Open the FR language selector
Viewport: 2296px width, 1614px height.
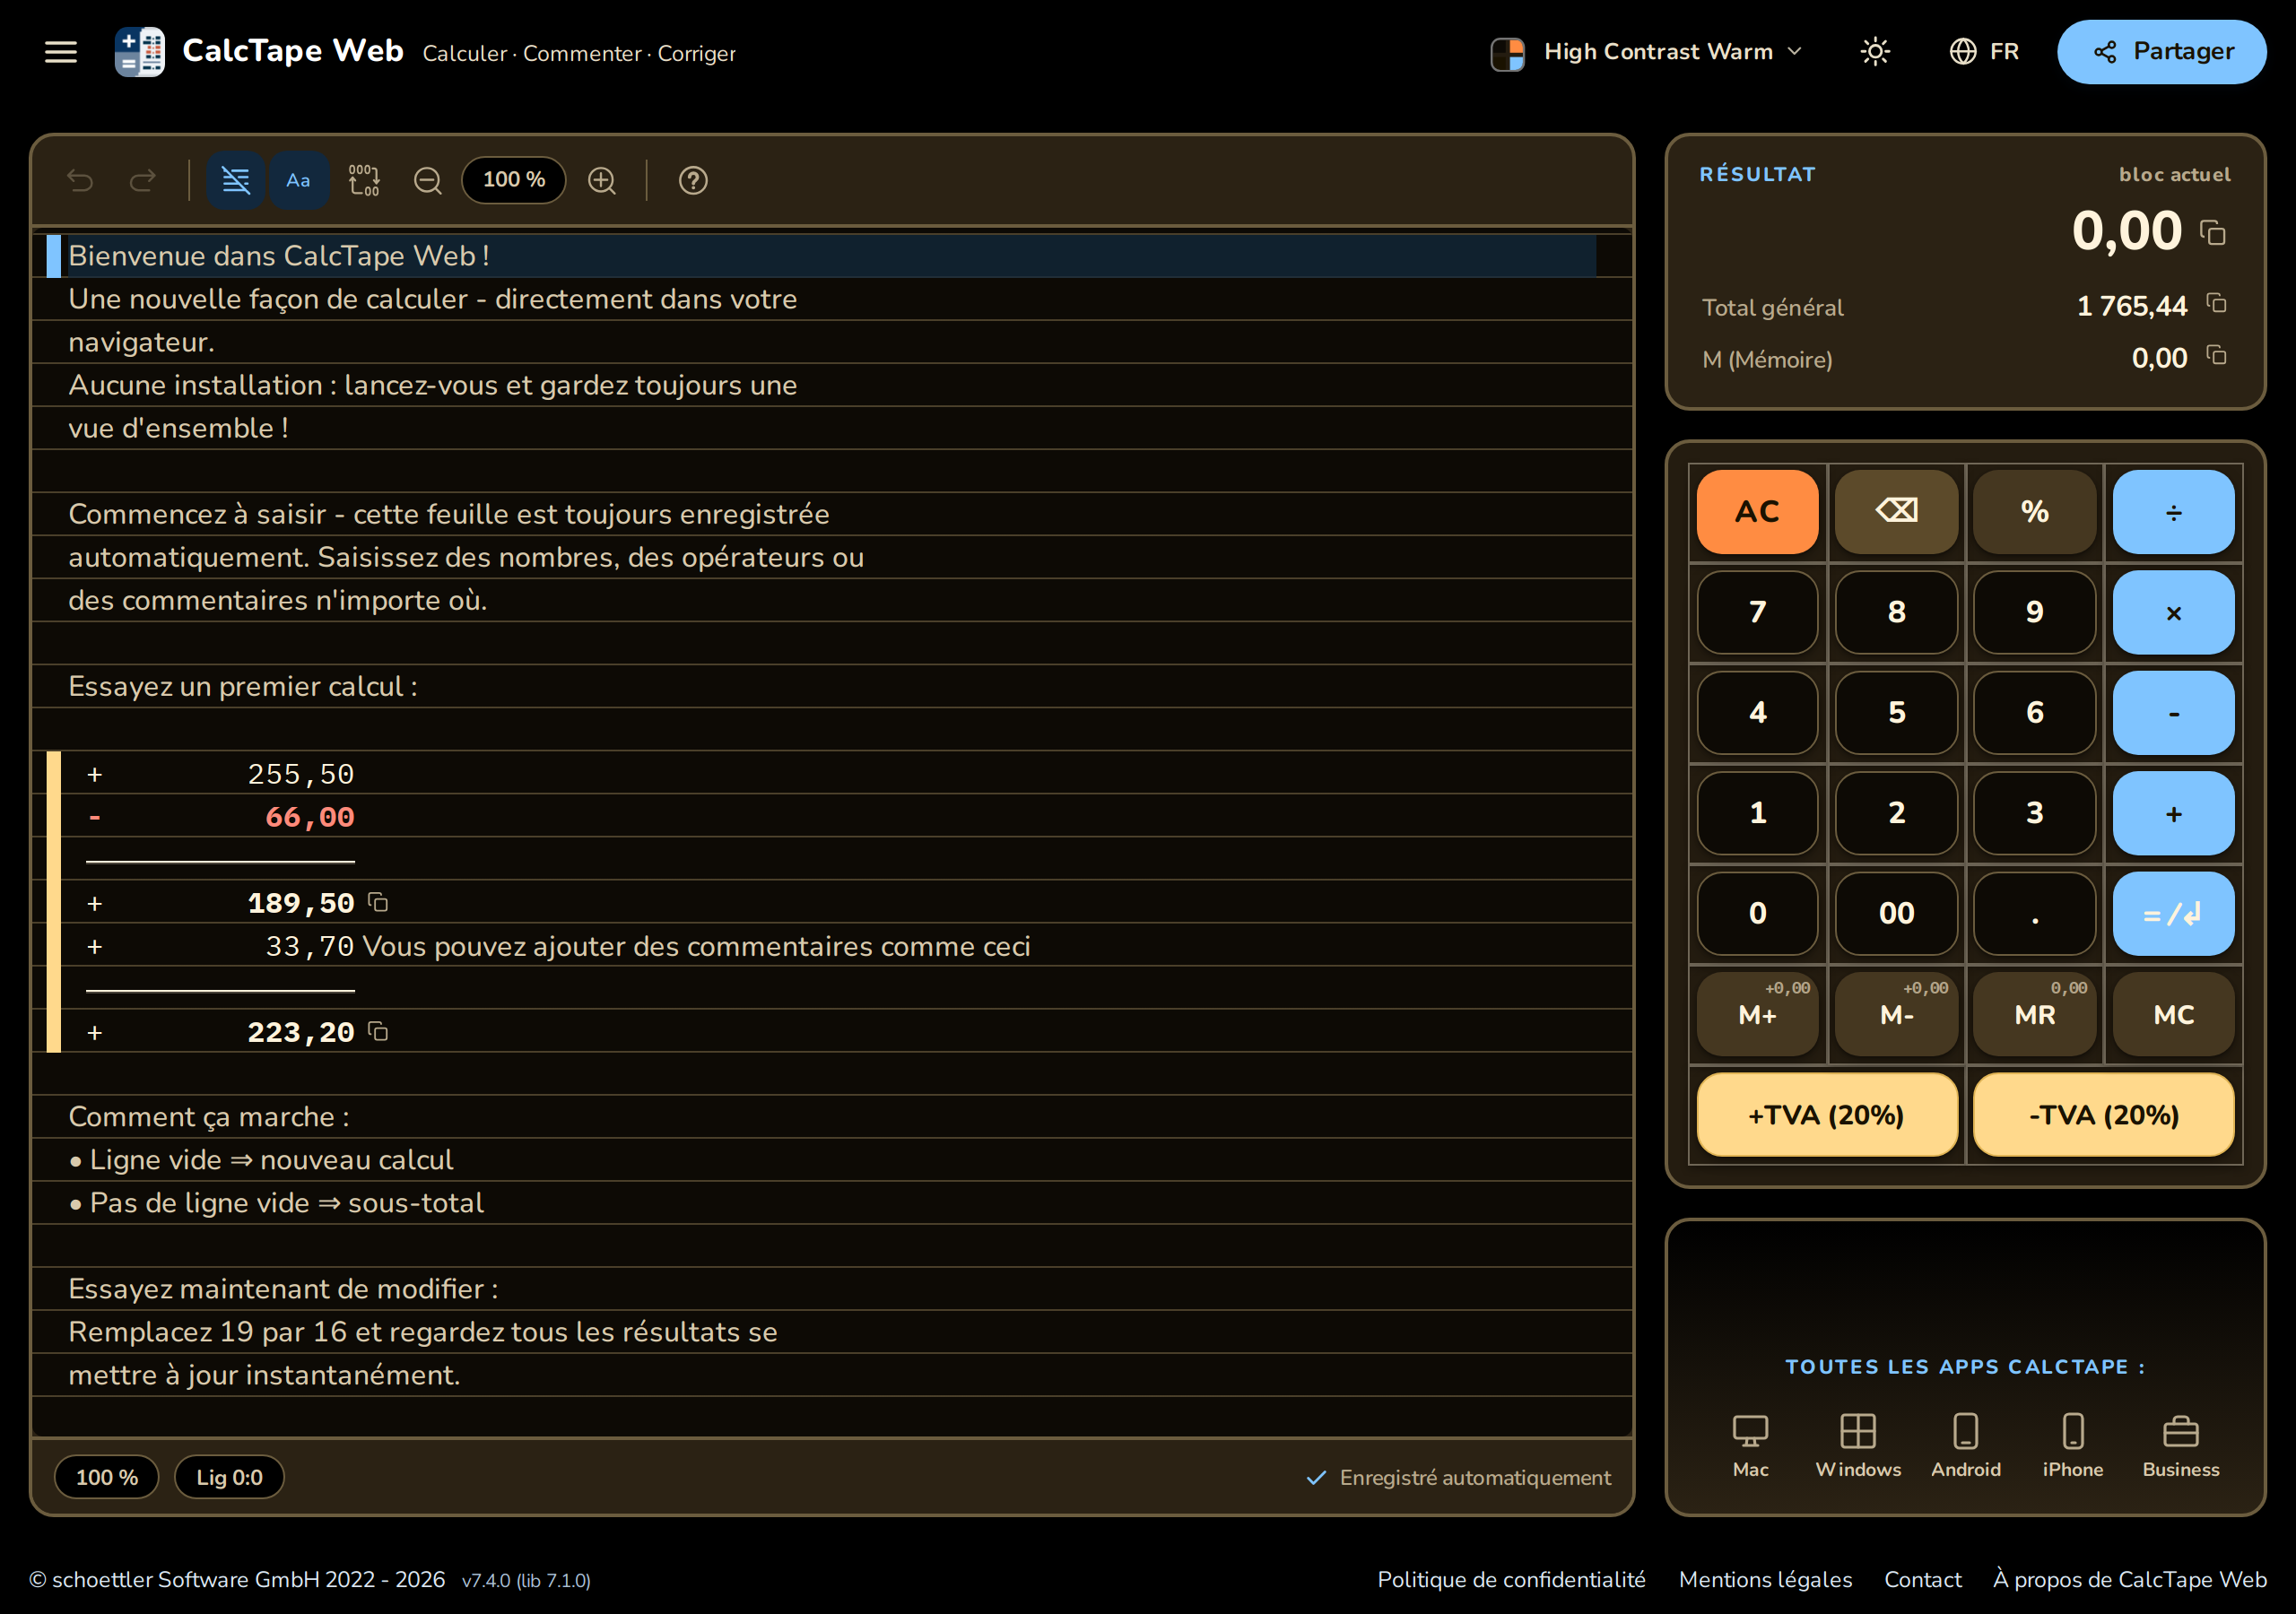[1984, 52]
